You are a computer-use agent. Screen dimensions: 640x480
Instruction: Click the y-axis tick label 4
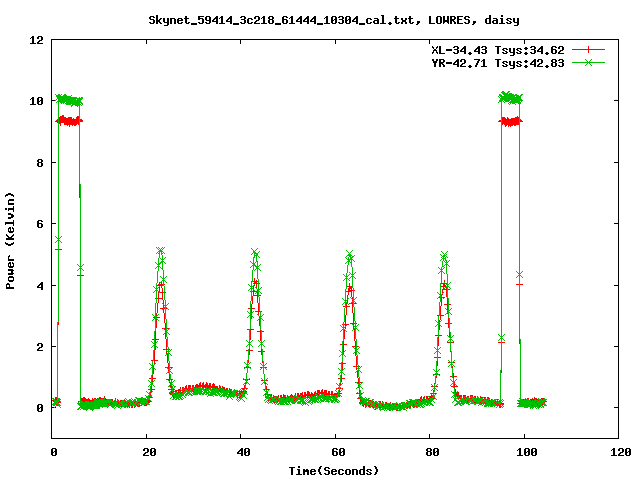pos(40,286)
